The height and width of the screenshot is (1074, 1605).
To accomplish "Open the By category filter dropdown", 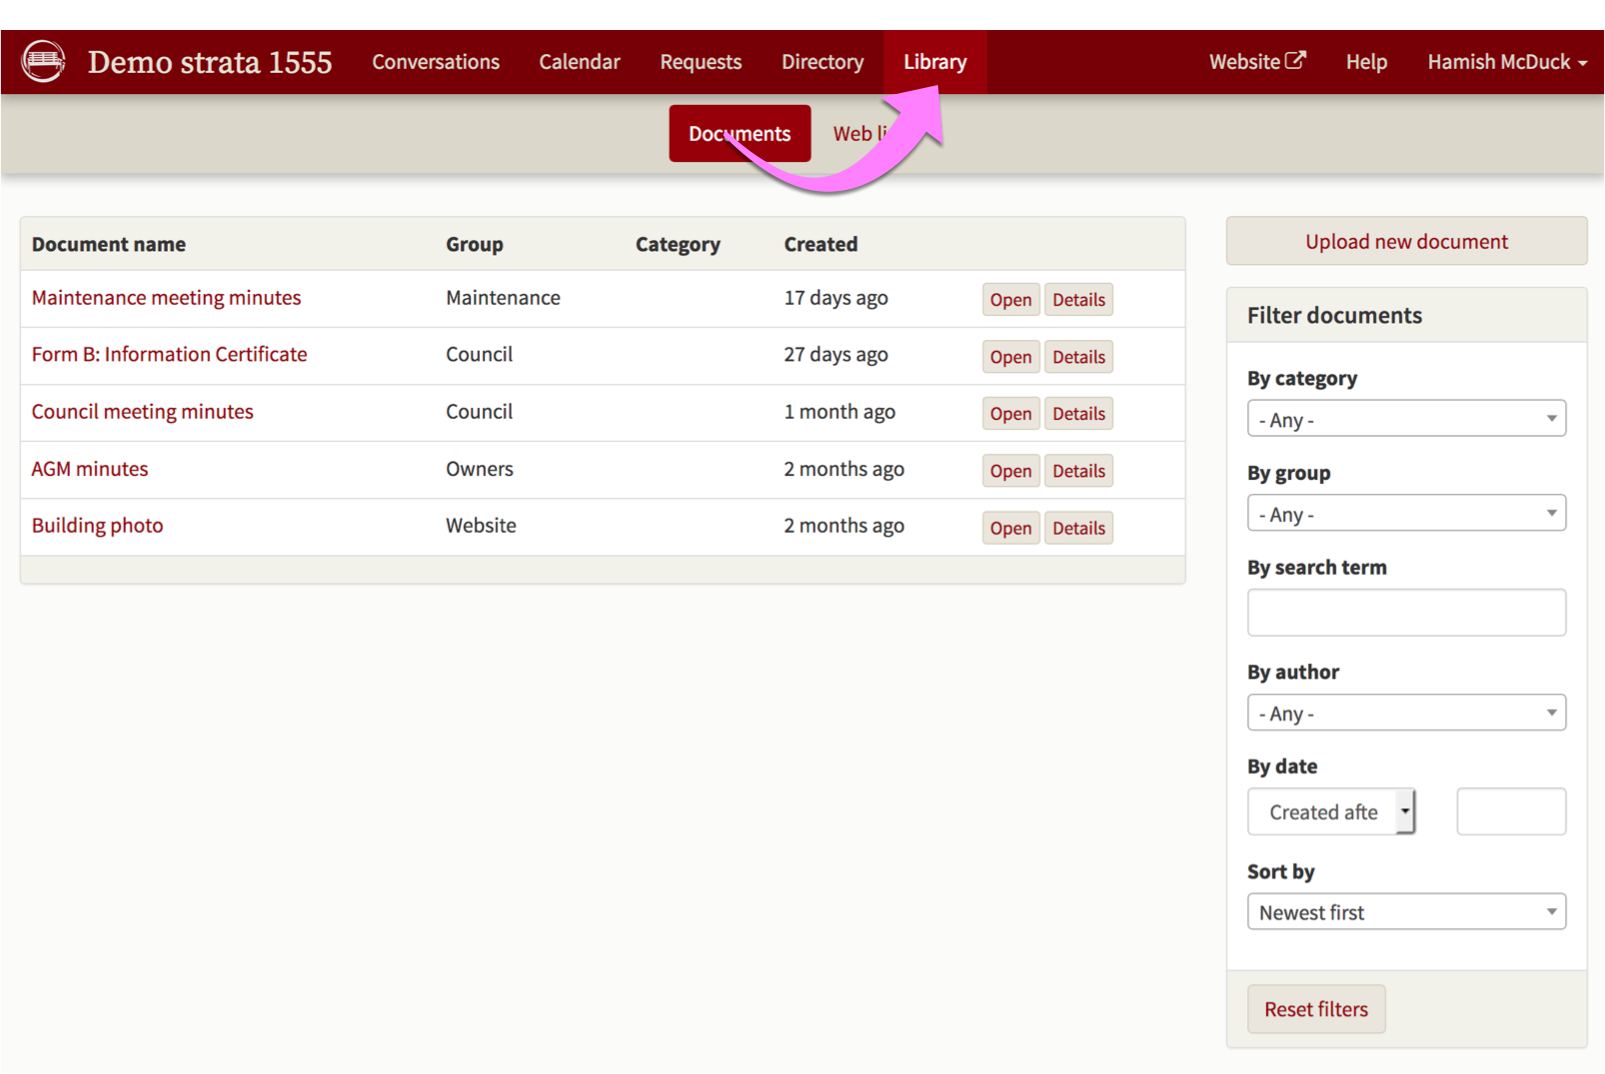I will pos(1406,418).
